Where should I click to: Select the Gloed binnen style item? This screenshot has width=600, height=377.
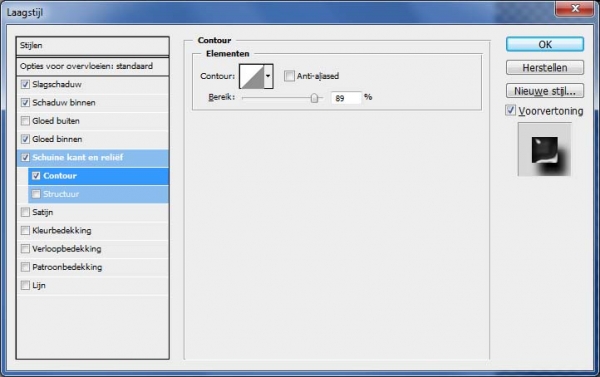point(93,139)
